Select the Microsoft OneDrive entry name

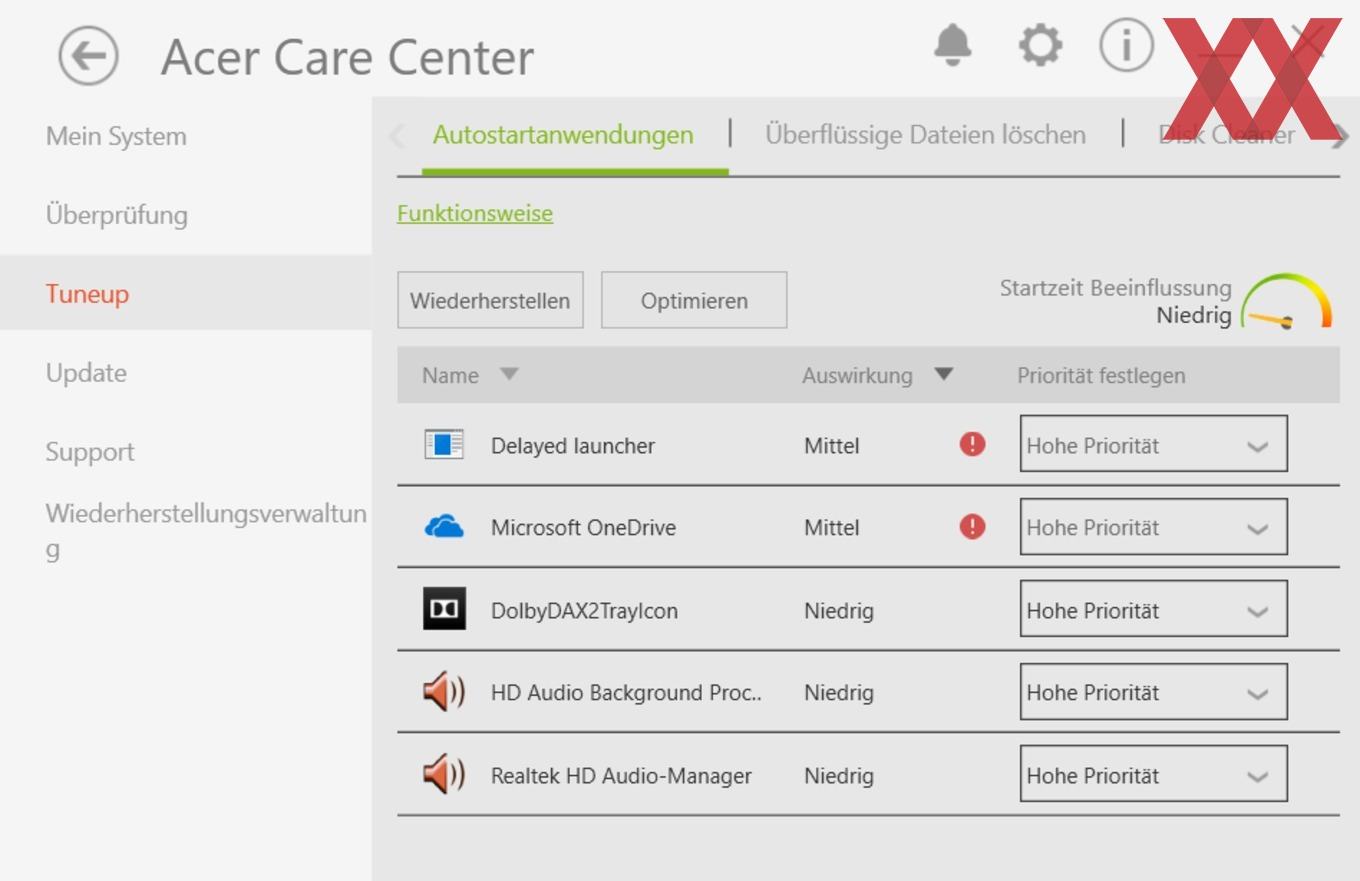pyautogui.click(x=583, y=528)
